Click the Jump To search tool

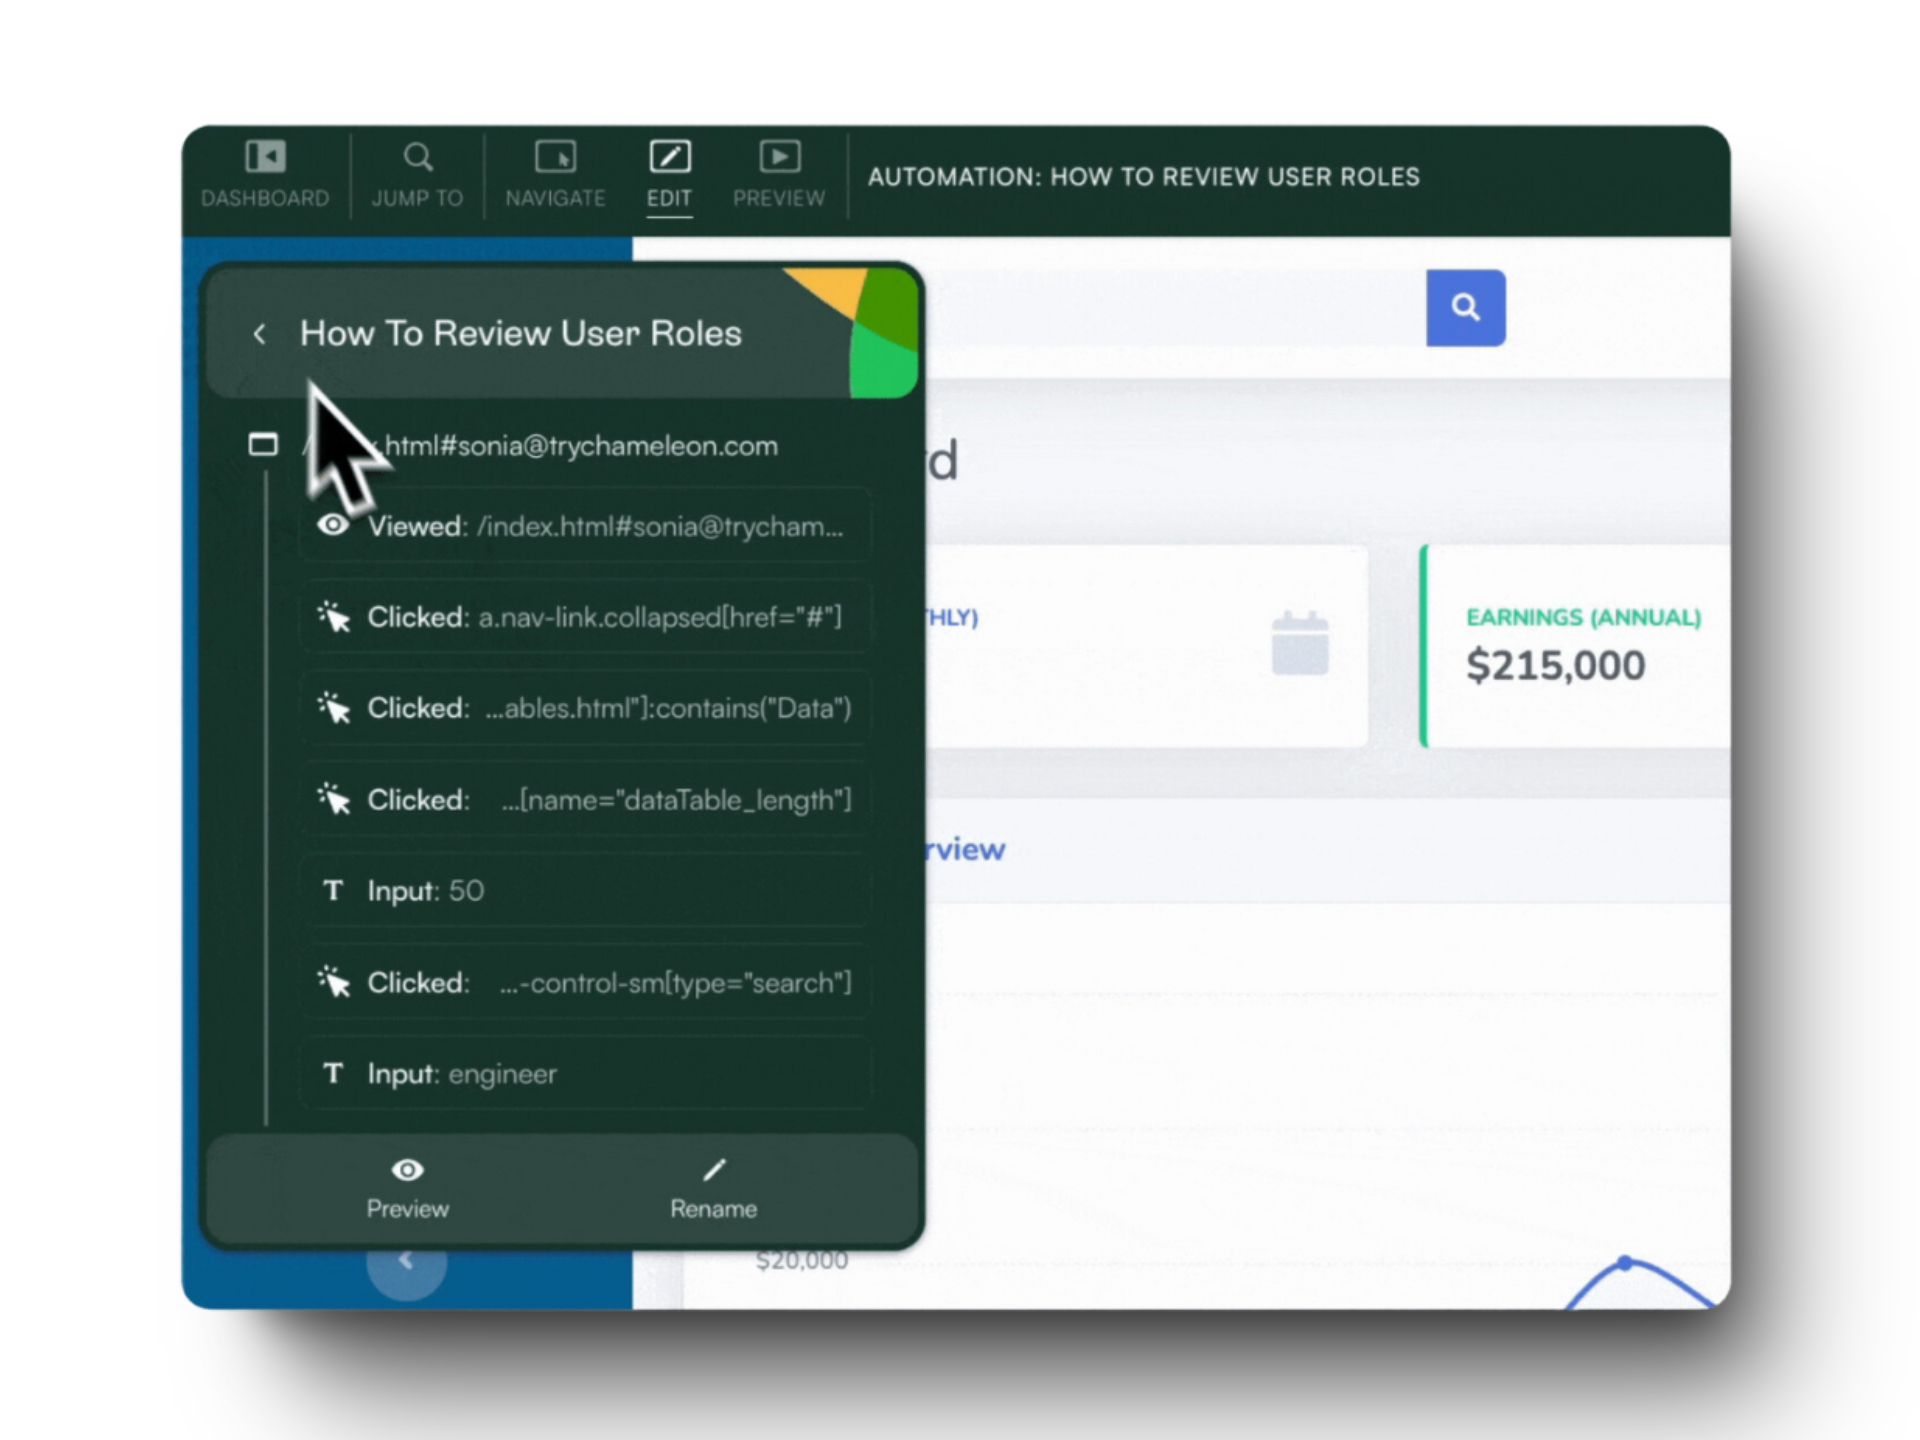(417, 175)
